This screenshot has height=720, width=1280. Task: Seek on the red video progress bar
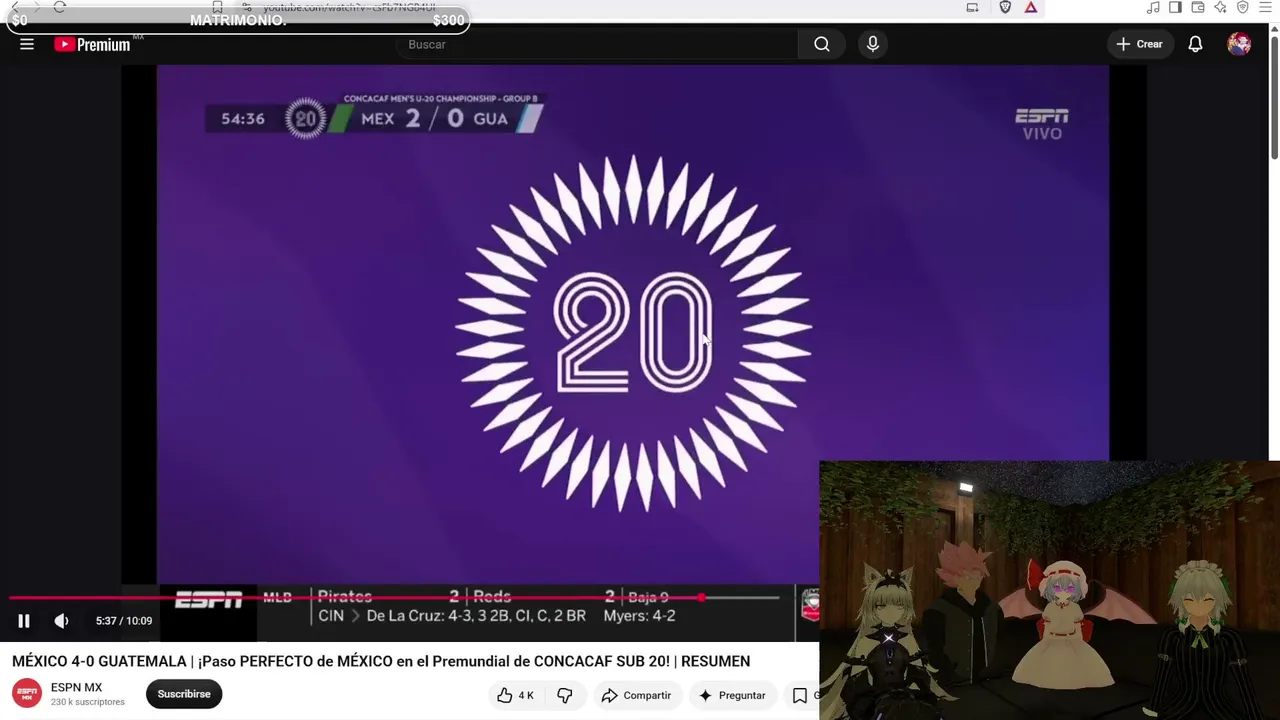(394, 598)
